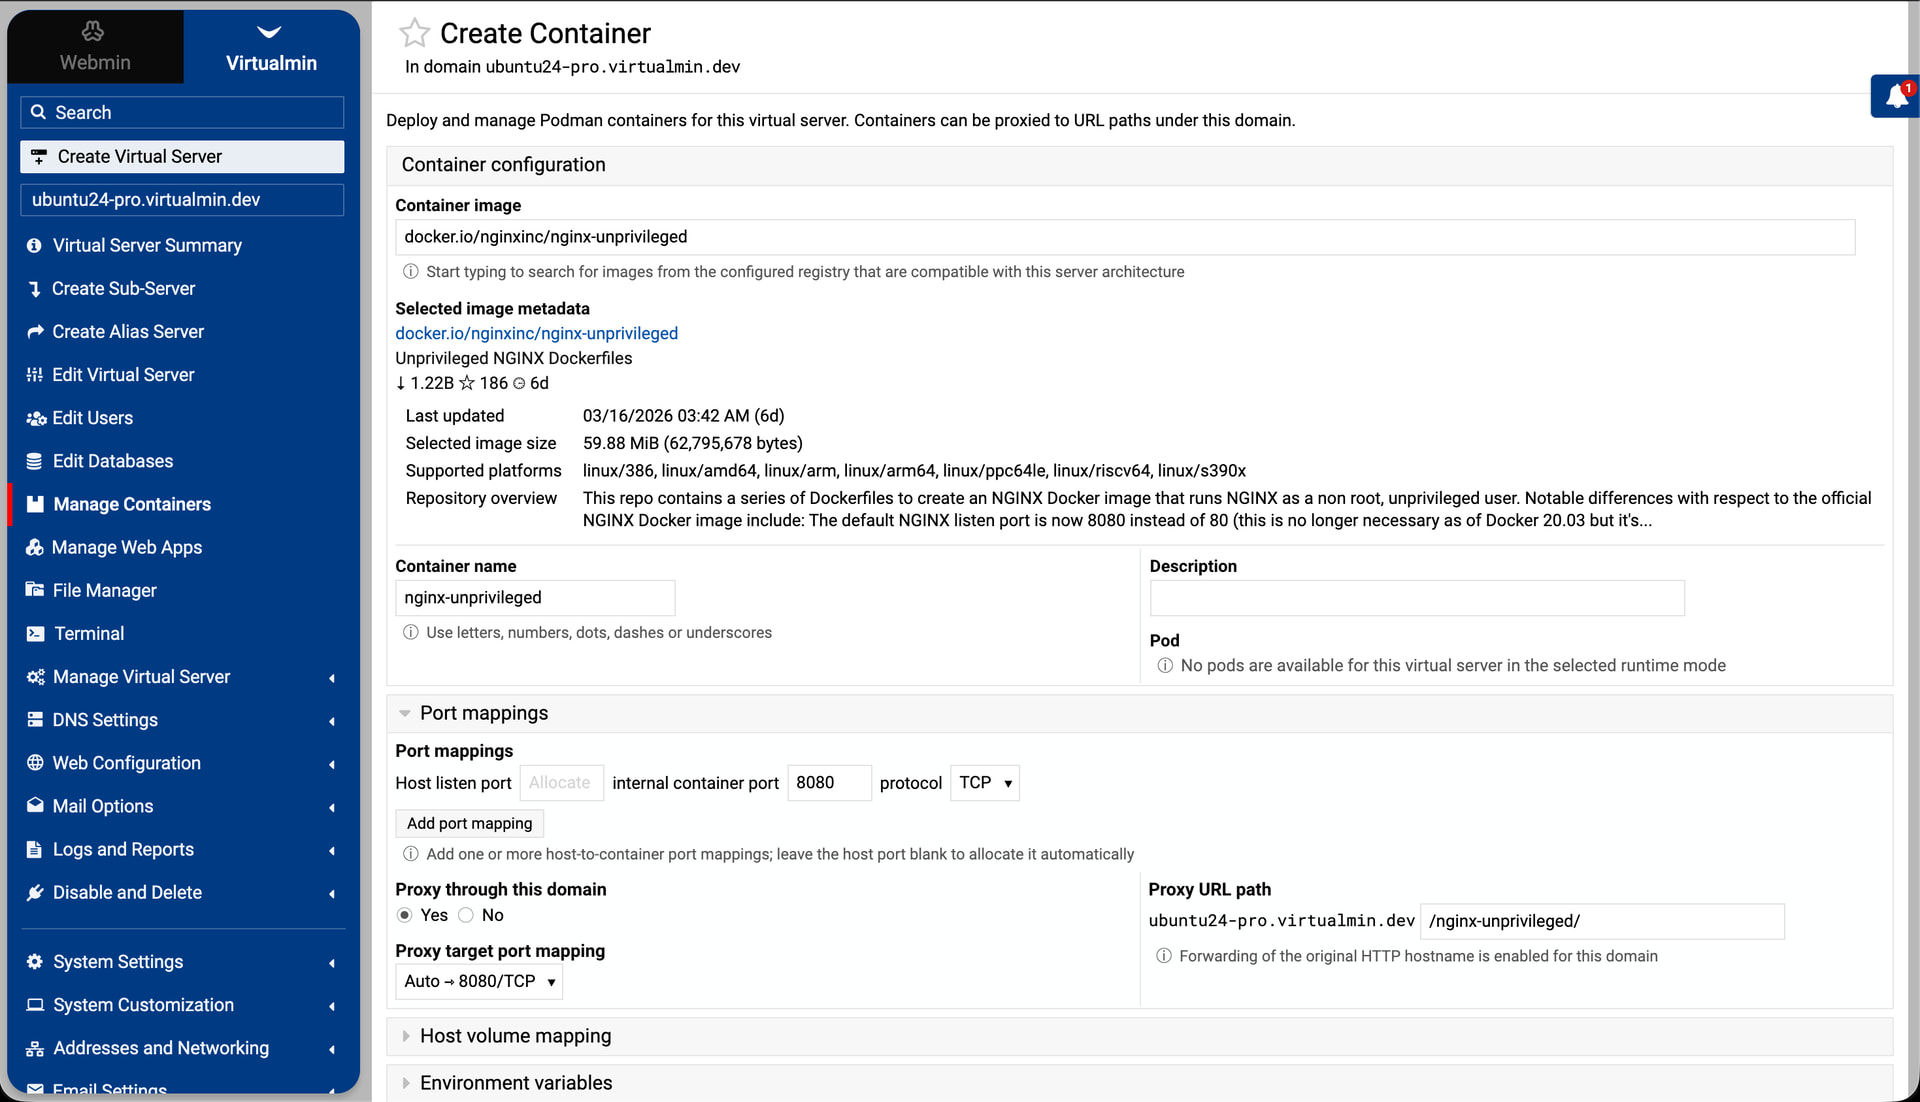Click the Edit Databases icon
The width and height of the screenshot is (1920, 1102).
click(35, 461)
